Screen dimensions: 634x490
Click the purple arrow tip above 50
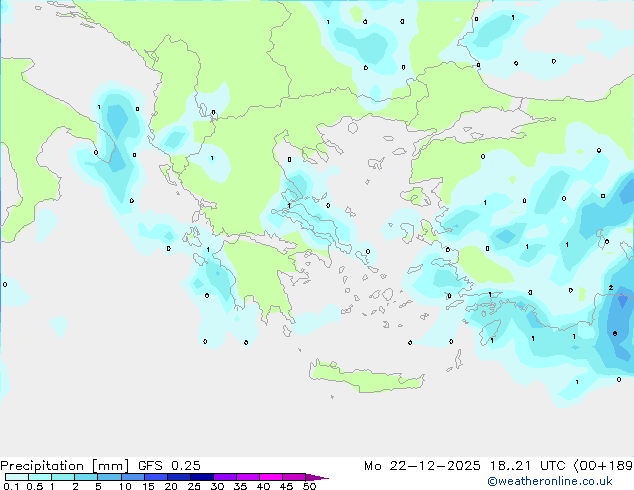point(317,477)
